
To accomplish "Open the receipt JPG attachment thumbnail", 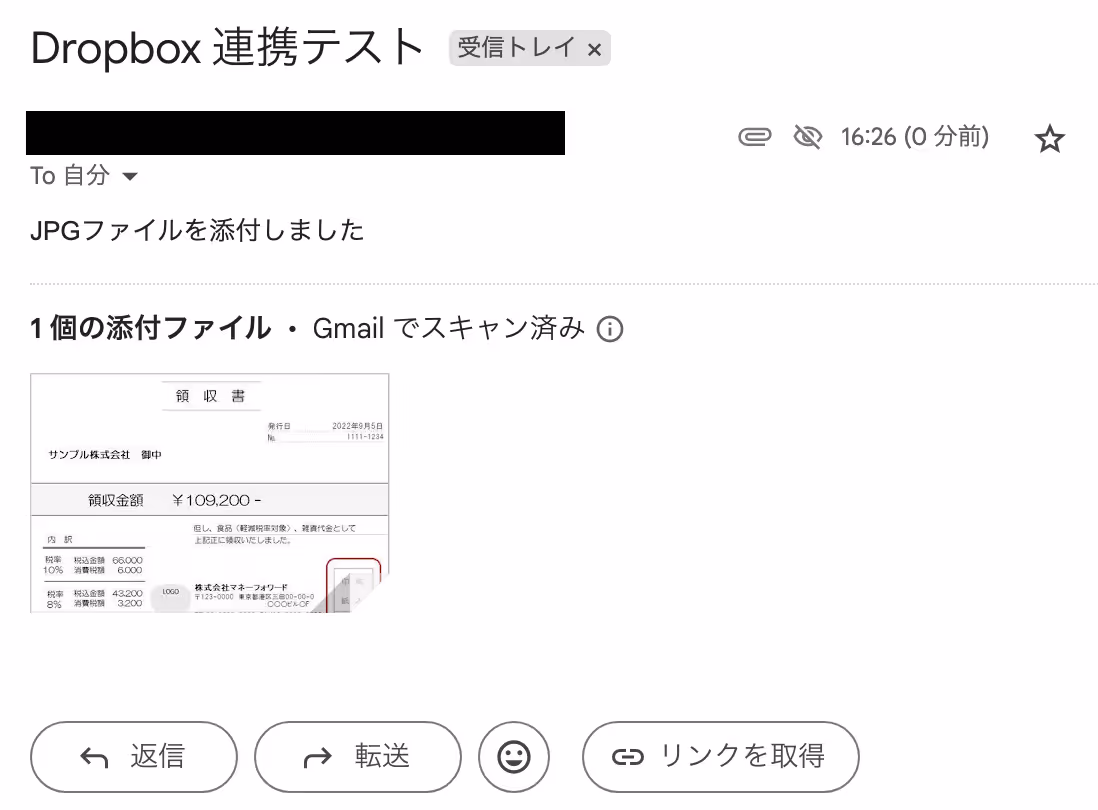I will click(209, 493).
